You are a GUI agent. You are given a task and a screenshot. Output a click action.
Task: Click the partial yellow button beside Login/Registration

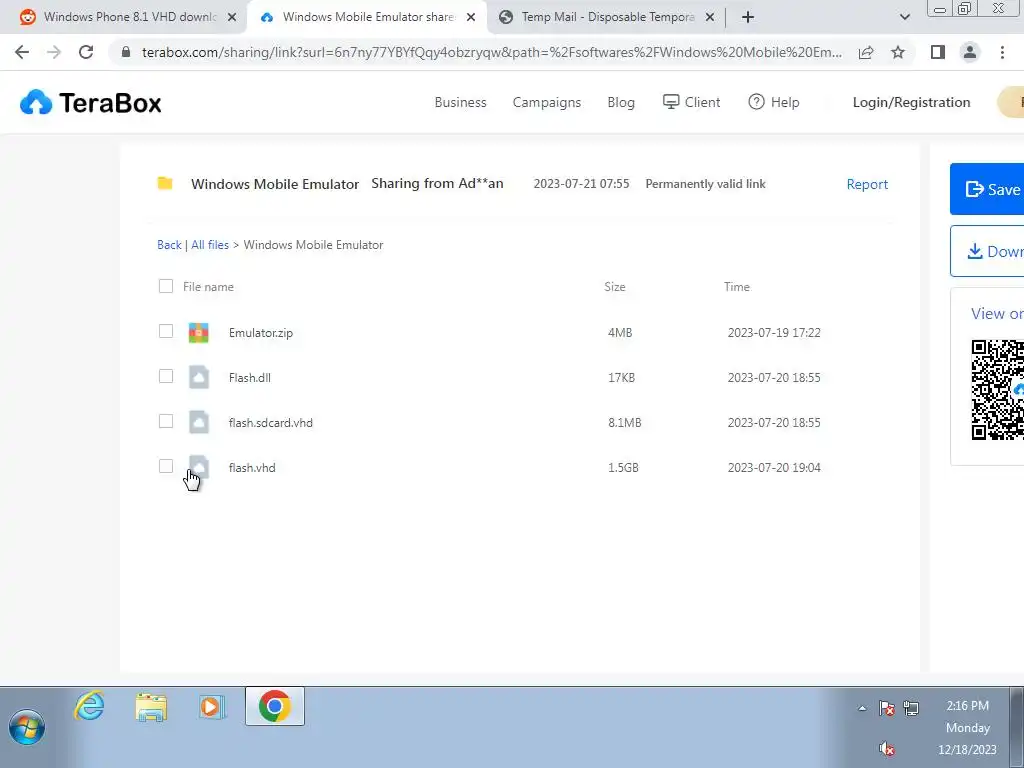coord(1011,103)
